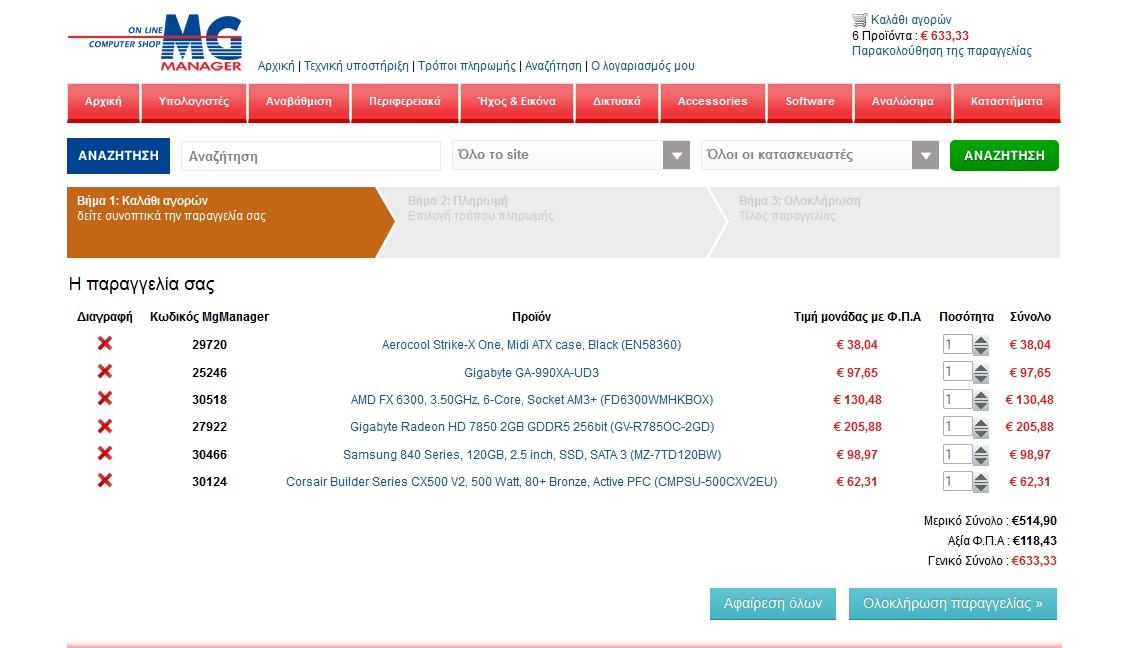Image resolution: width=1141 pixels, height=648 pixels.
Task: Click Μερικό Σύνολο value €514,90
Action: coord(1034,521)
